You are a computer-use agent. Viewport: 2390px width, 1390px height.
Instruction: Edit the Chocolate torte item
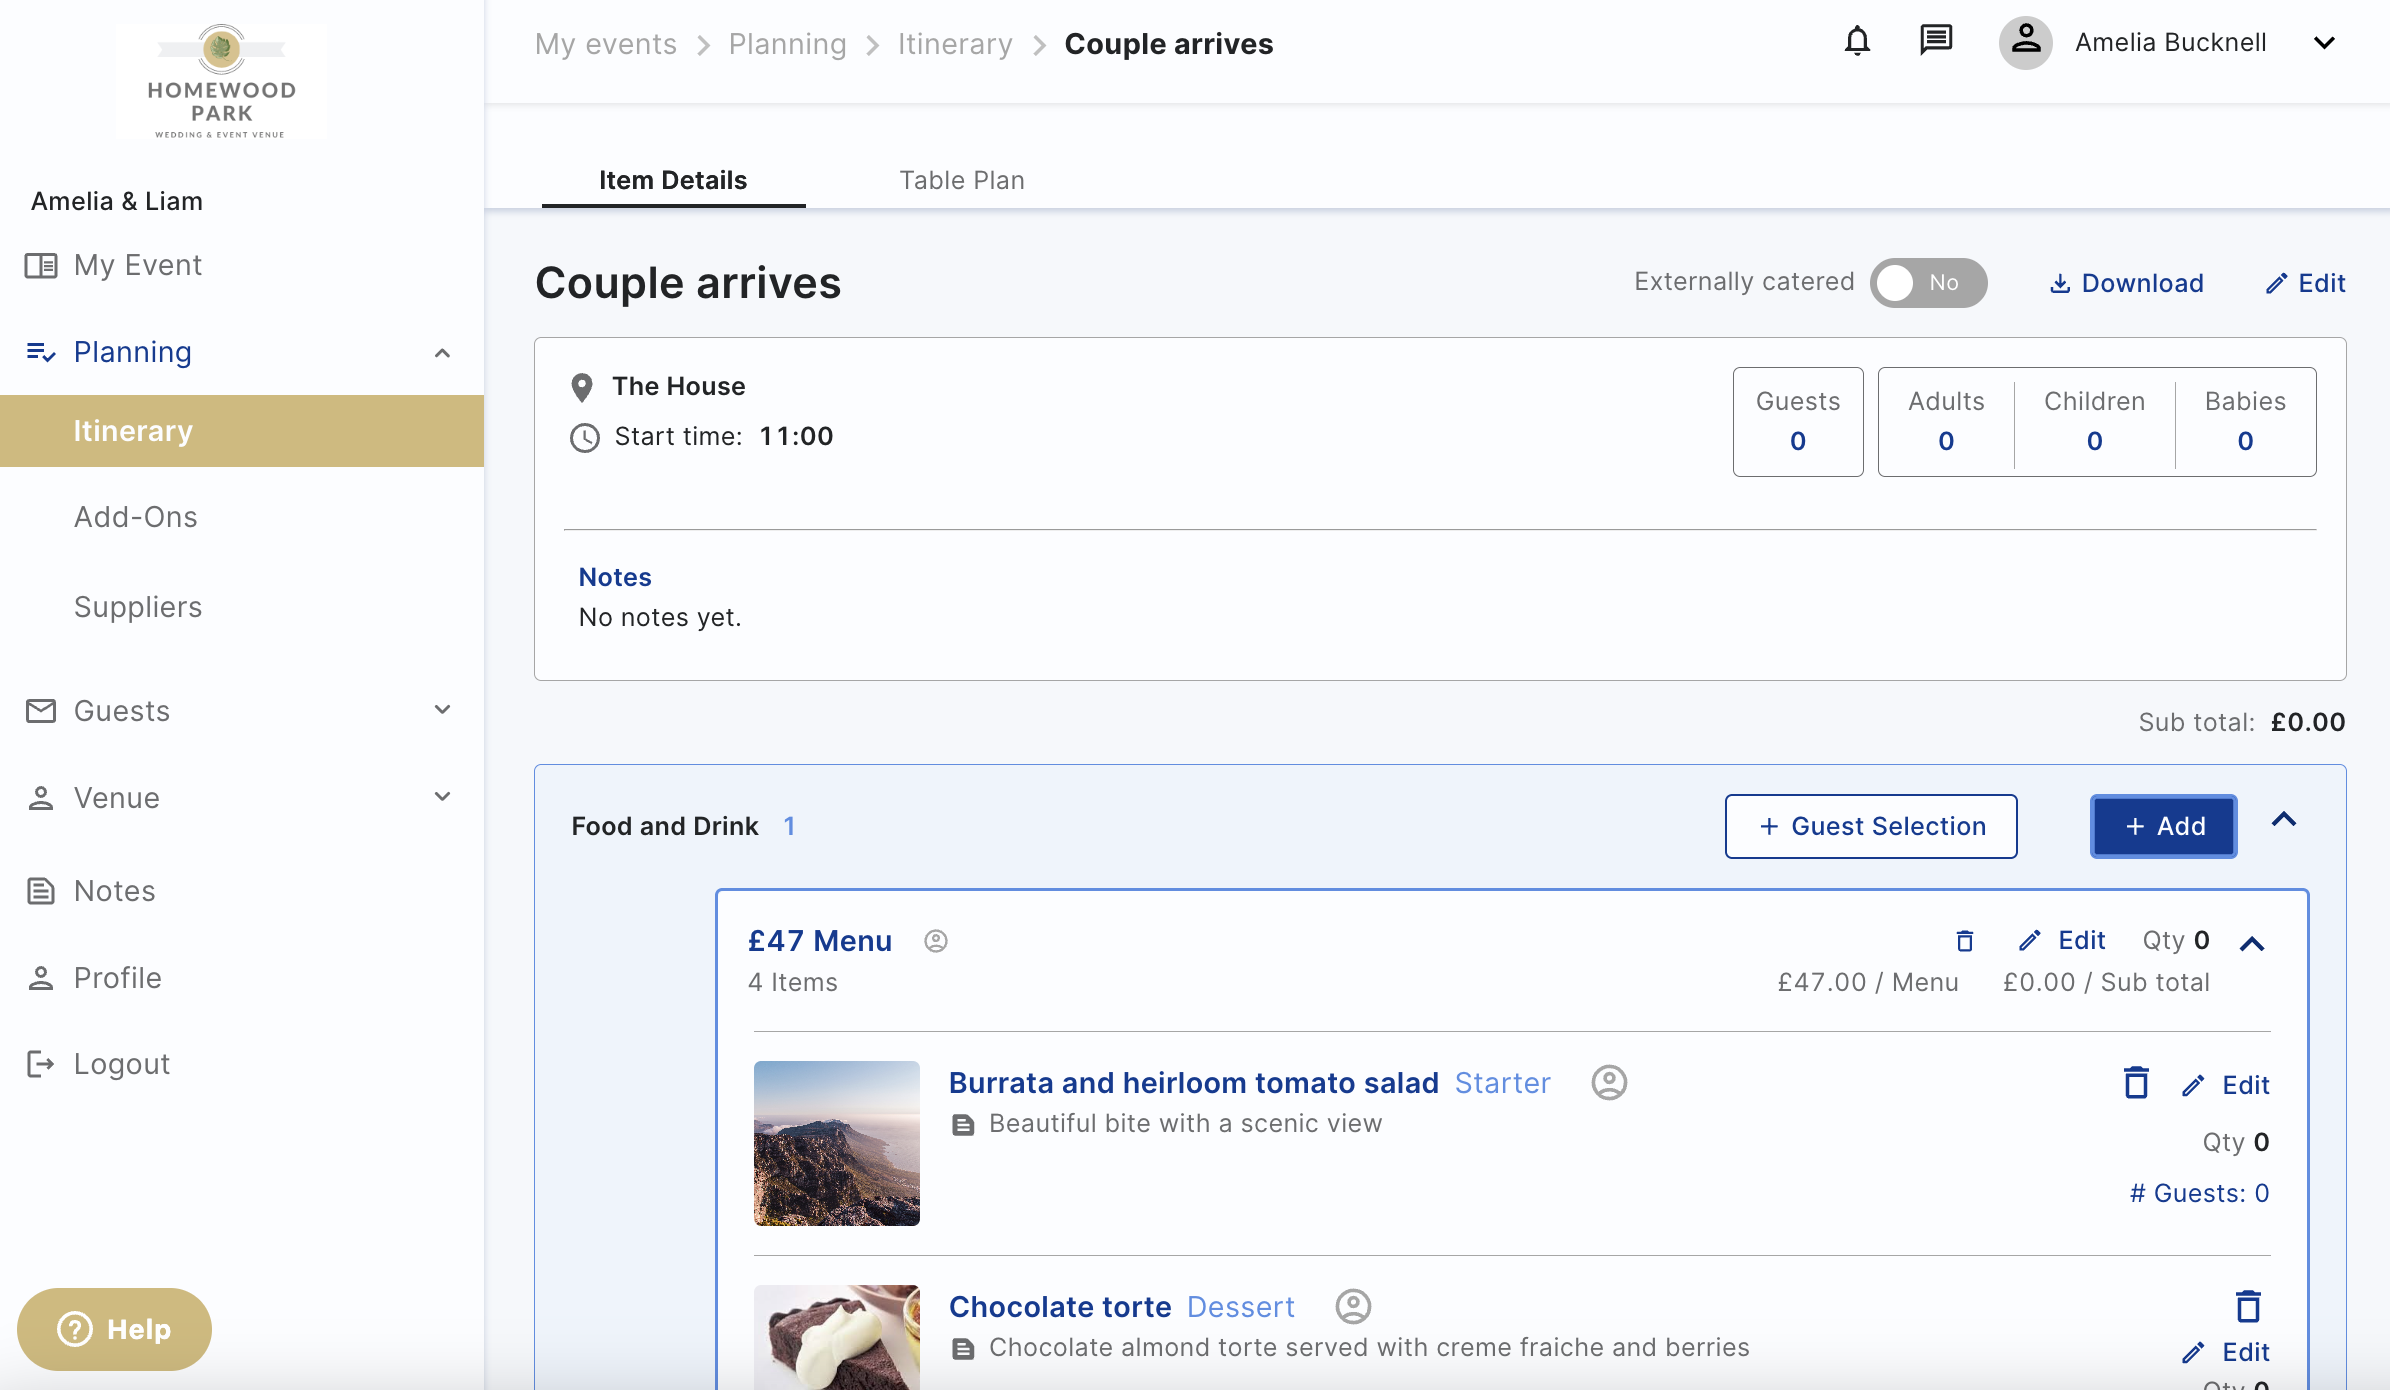pos(2226,1352)
